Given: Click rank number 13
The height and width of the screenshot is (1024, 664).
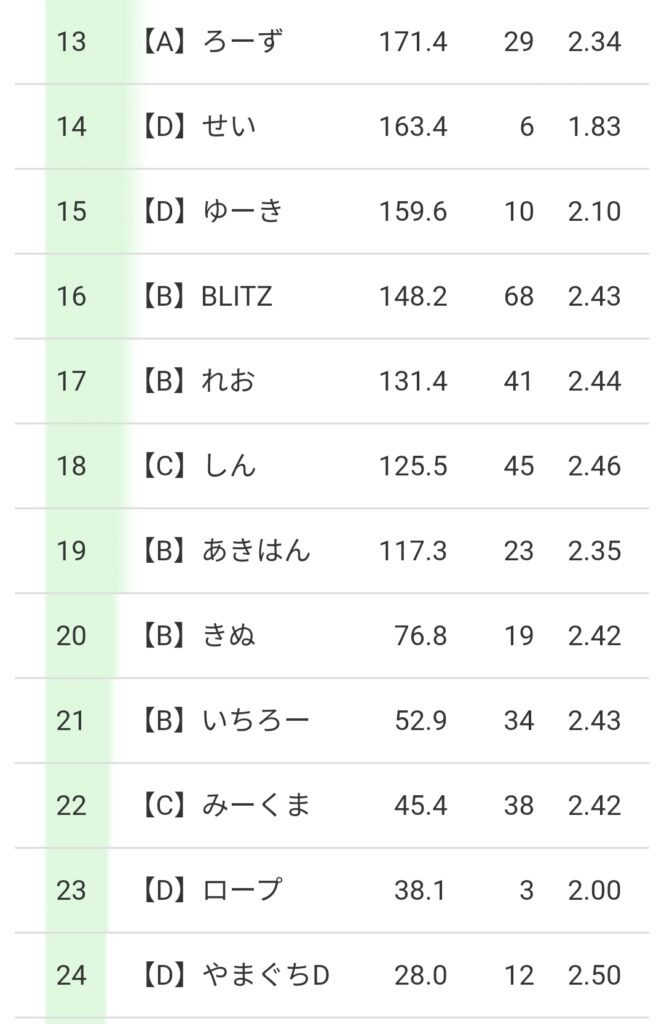Looking at the screenshot, I should point(72,42).
